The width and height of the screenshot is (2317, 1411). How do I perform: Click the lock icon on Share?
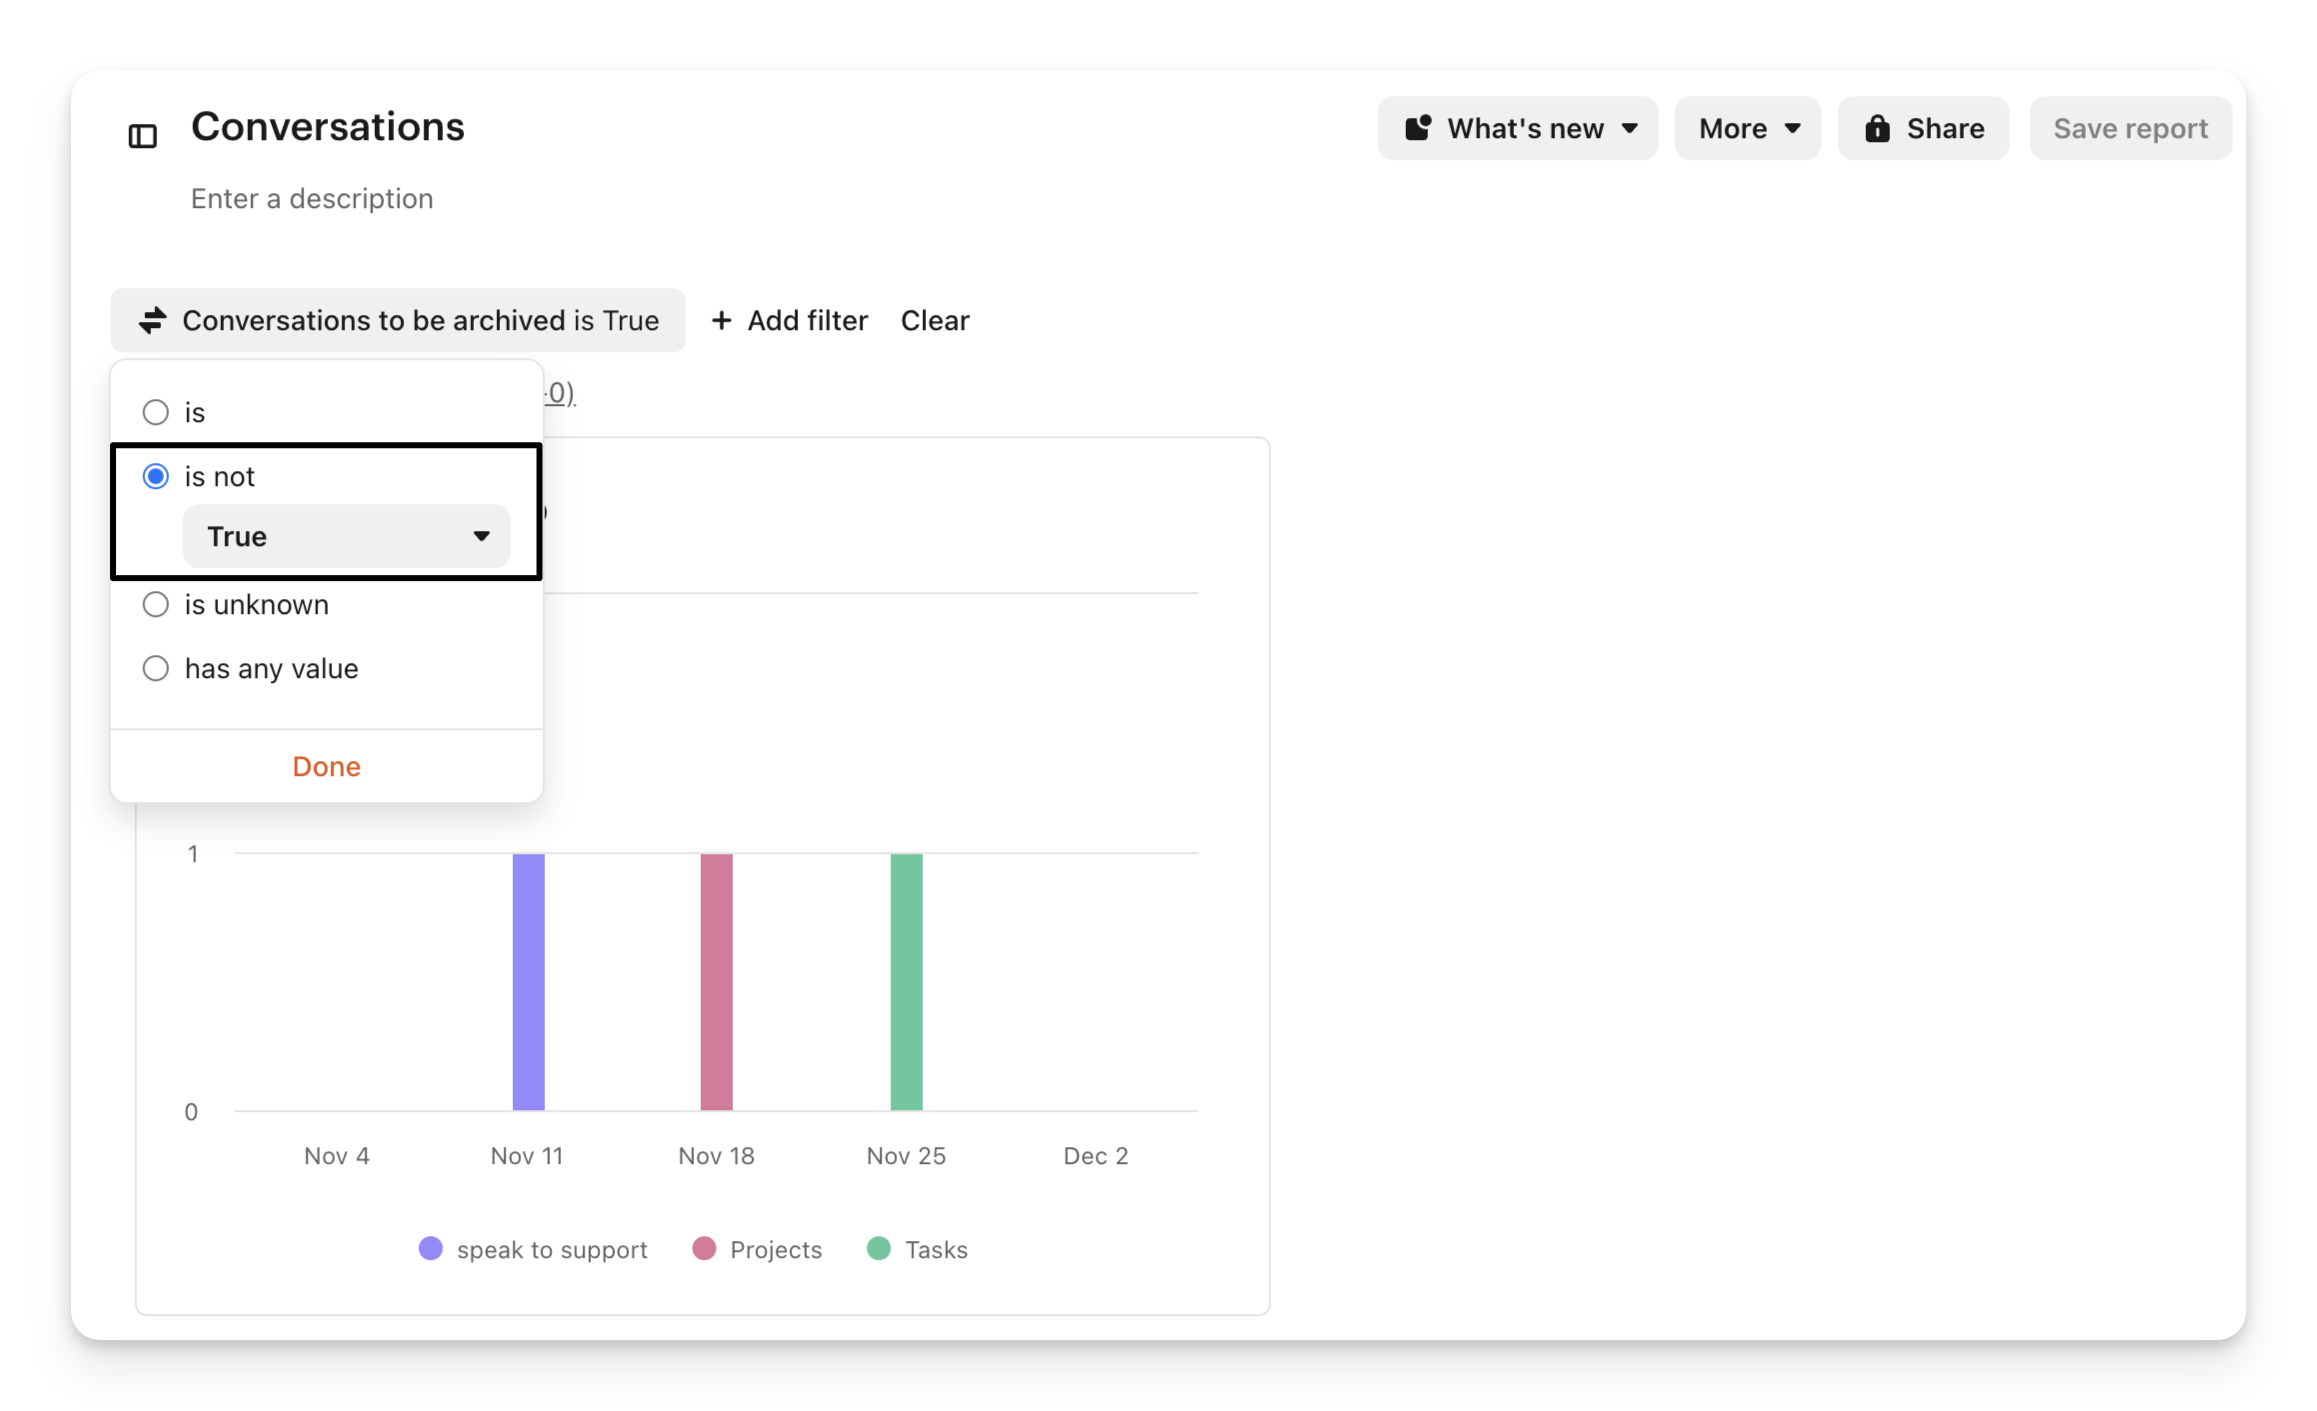[1877, 128]
